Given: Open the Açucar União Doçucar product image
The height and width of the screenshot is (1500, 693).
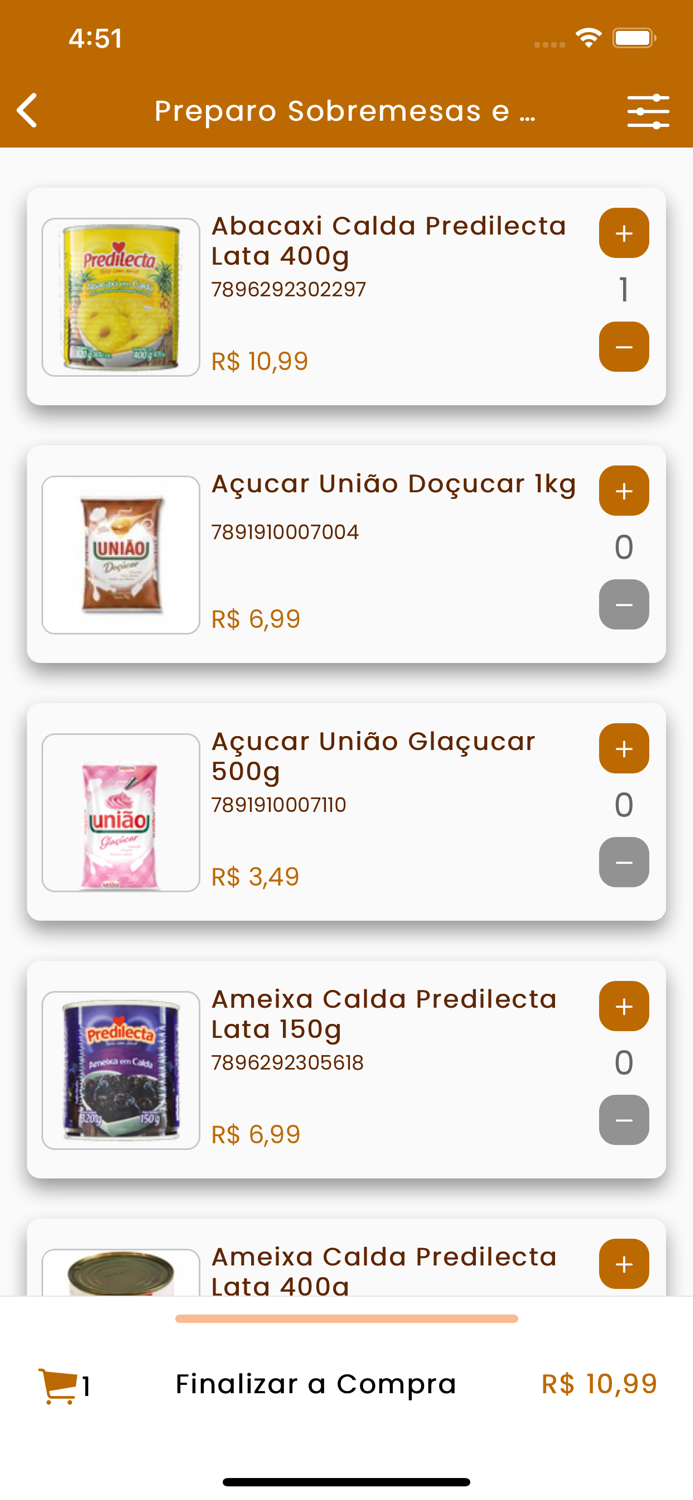Looking at the screenshot, I should [x=120, y=554].
